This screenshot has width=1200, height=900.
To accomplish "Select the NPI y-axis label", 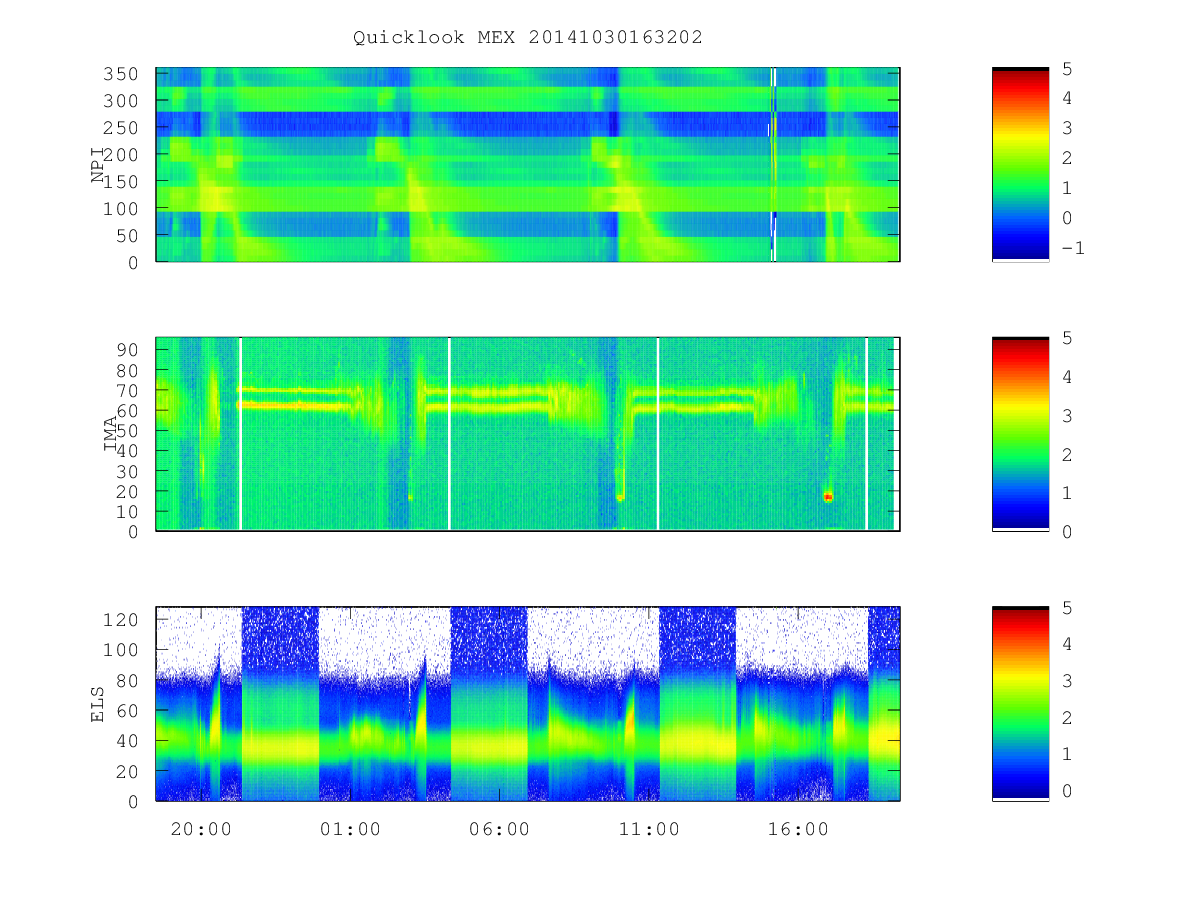I will pos(98,165).
